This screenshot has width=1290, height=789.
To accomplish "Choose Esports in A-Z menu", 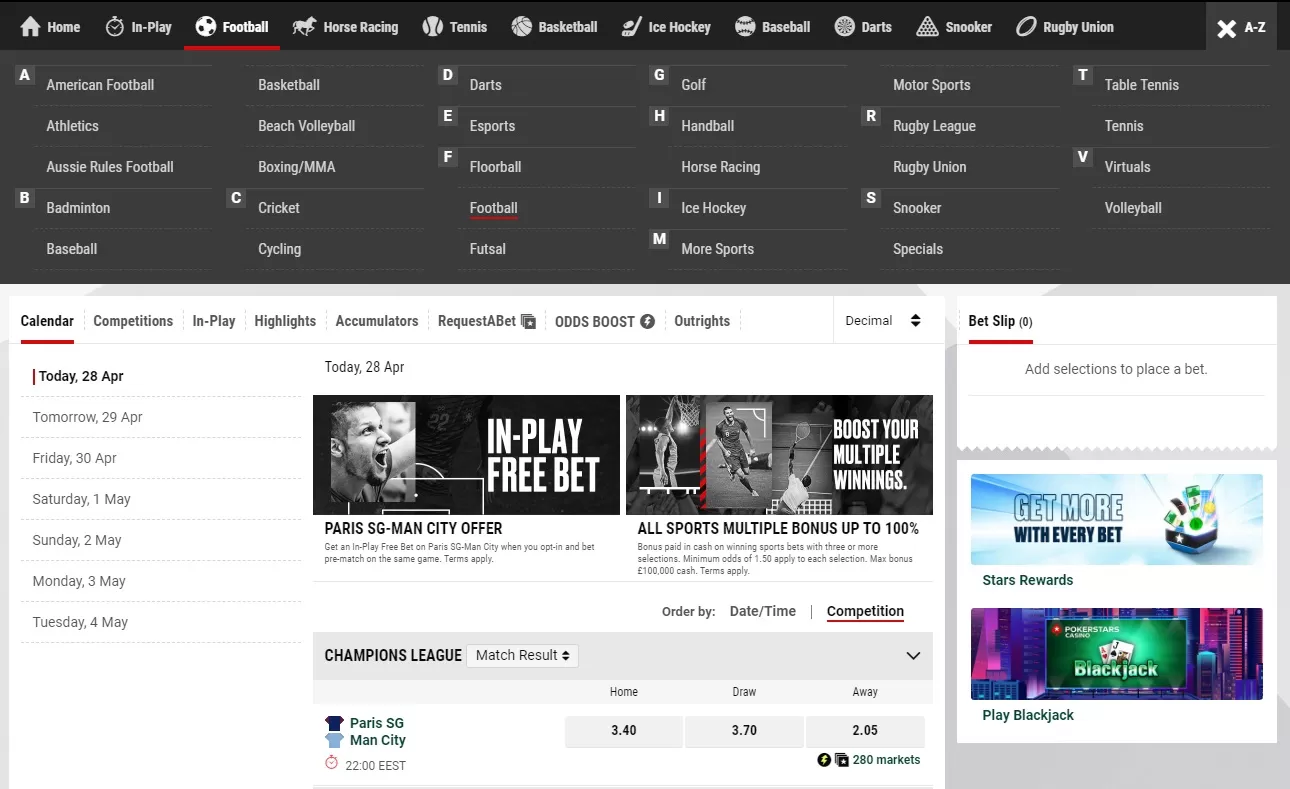I will (492, 126).
